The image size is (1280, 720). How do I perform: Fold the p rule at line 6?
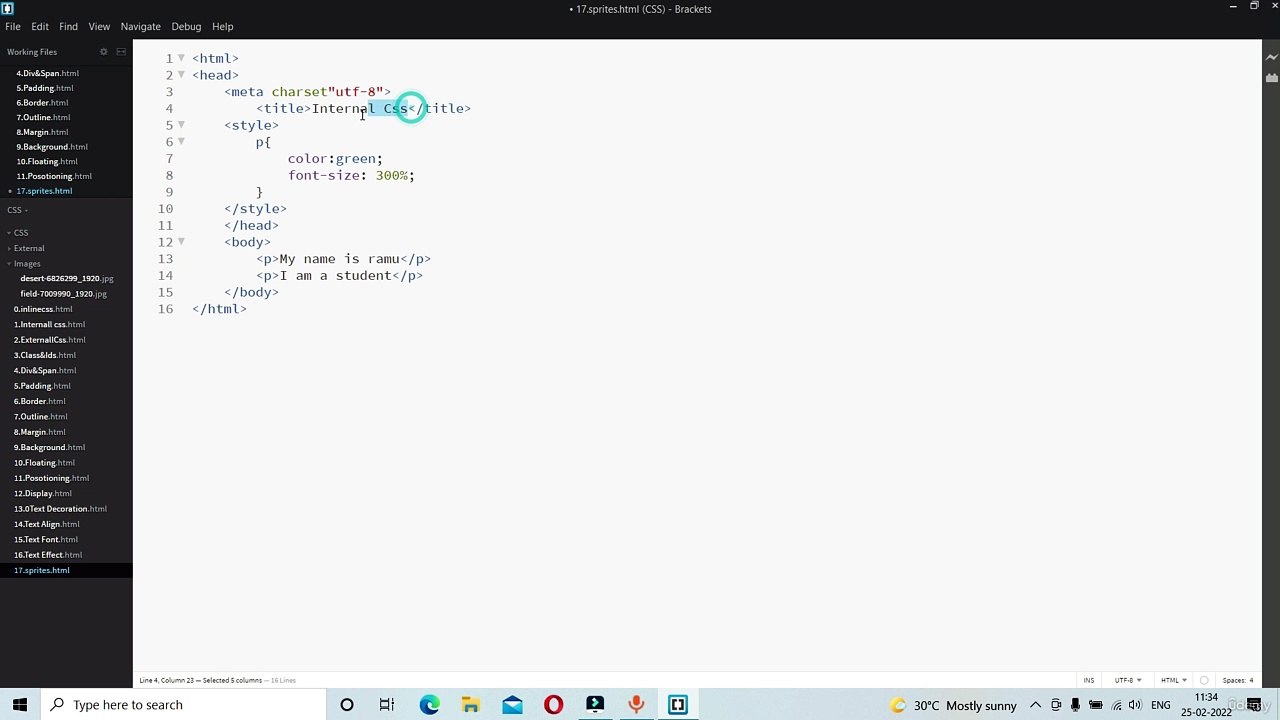pos(181,142)
